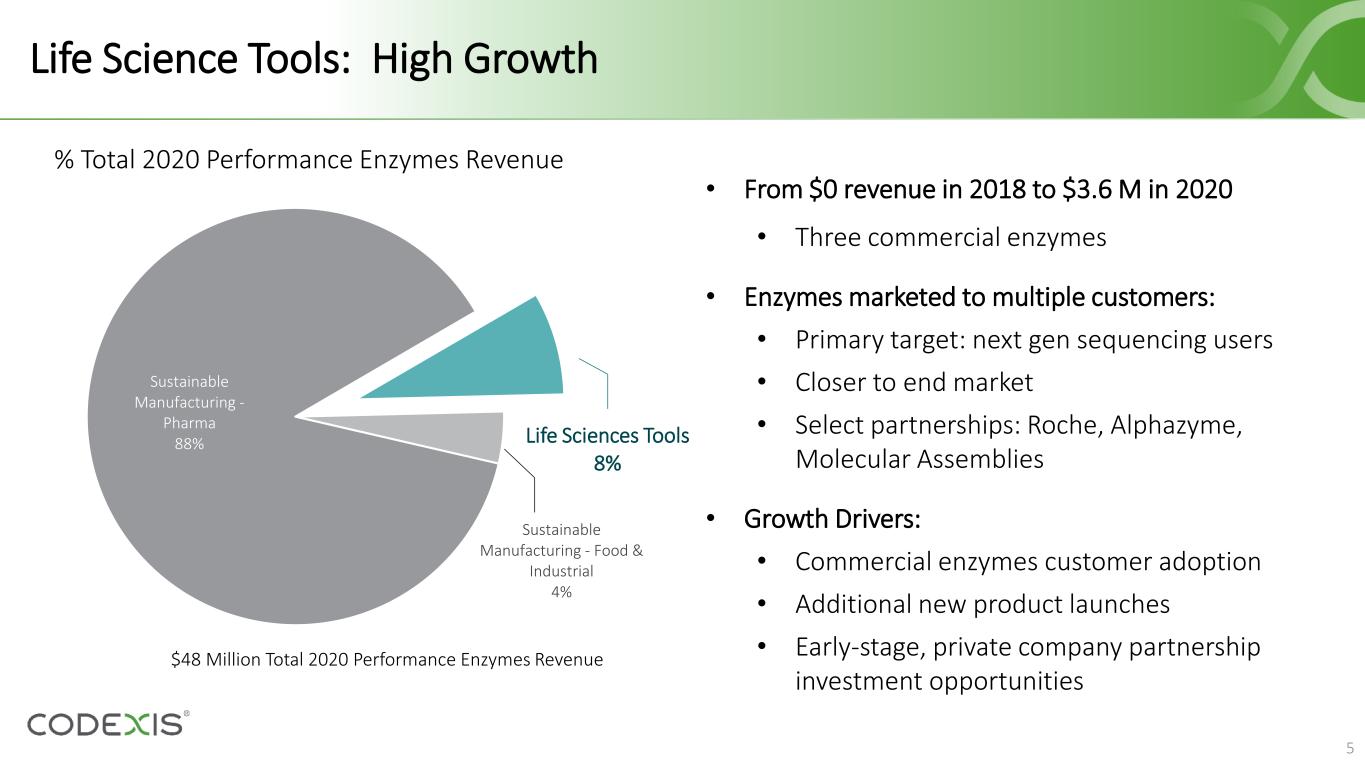Select the Three commercial enzymes sub-bullet
Image resolution: width=1365 pixels, height=768 pixels.
tap(950, 238)
